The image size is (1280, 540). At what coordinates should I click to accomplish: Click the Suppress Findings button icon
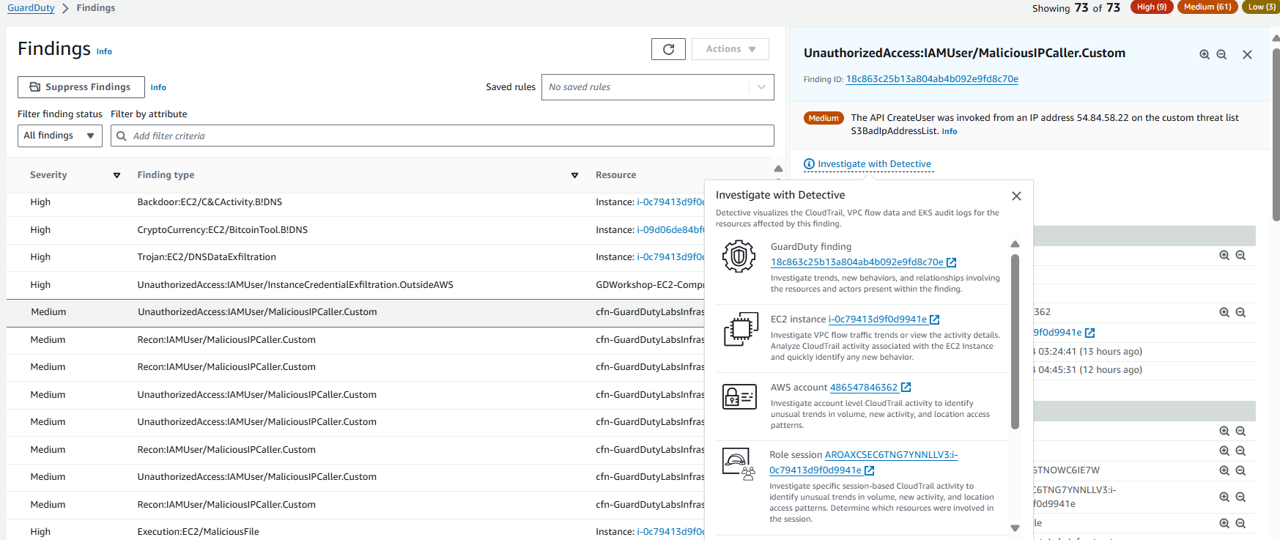(x=35, y=87)
